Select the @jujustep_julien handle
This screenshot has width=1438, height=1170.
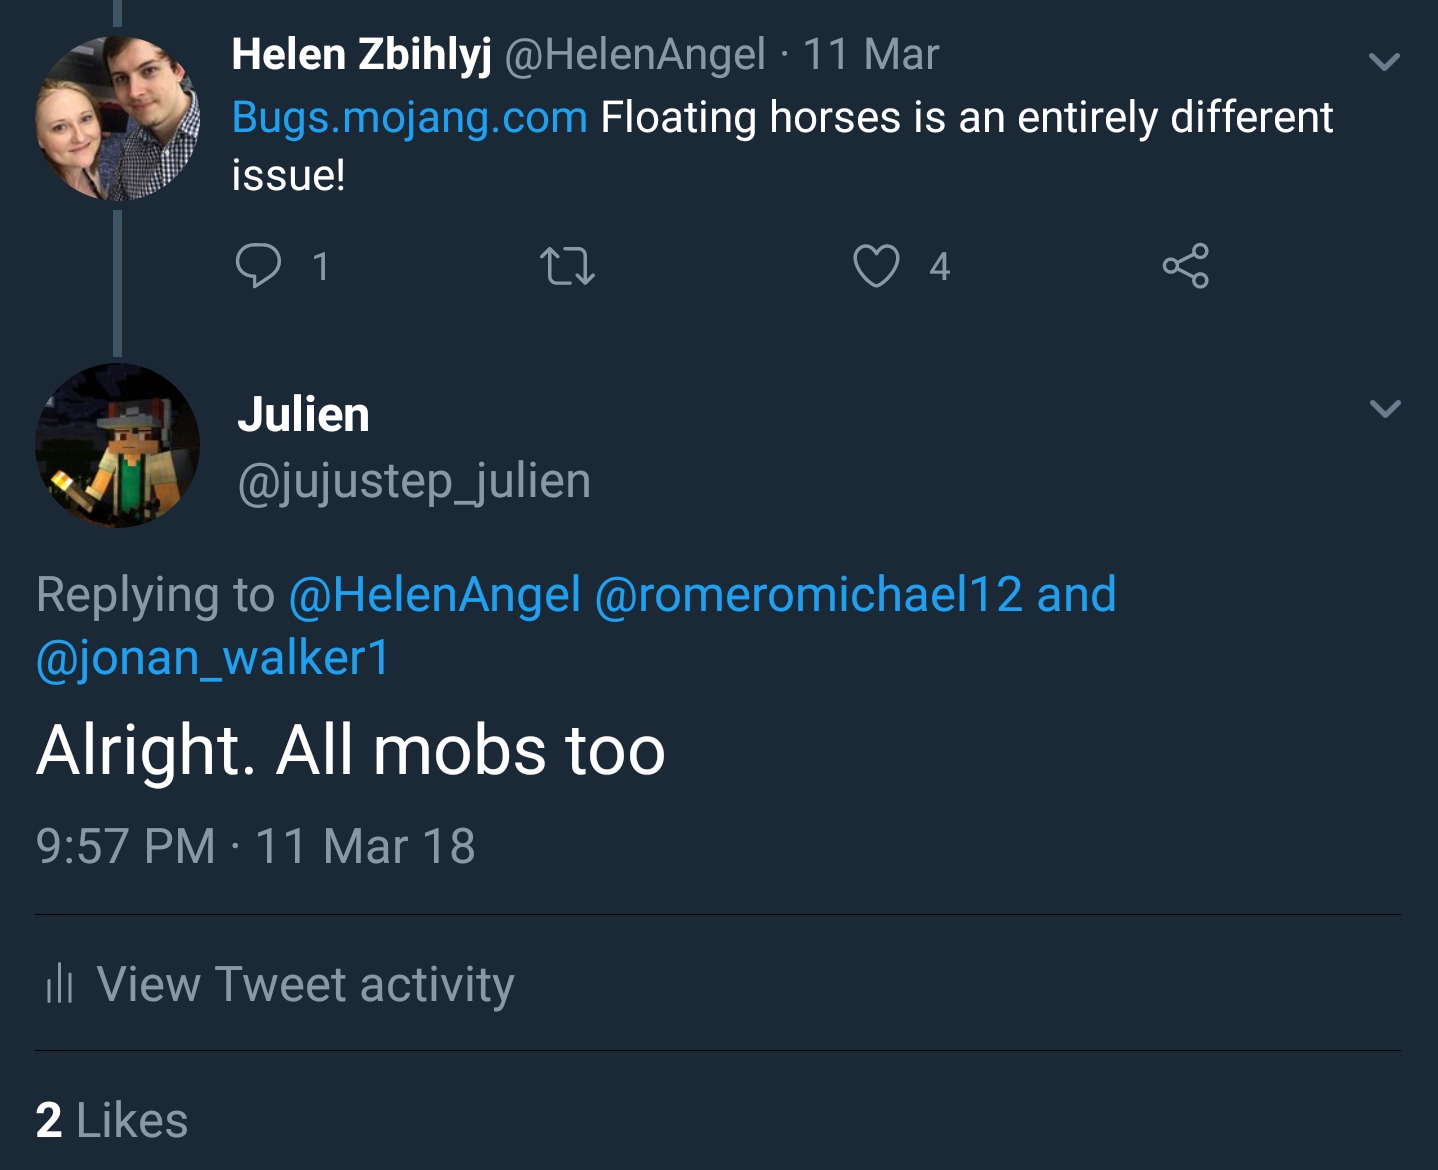tap(414, 481)
